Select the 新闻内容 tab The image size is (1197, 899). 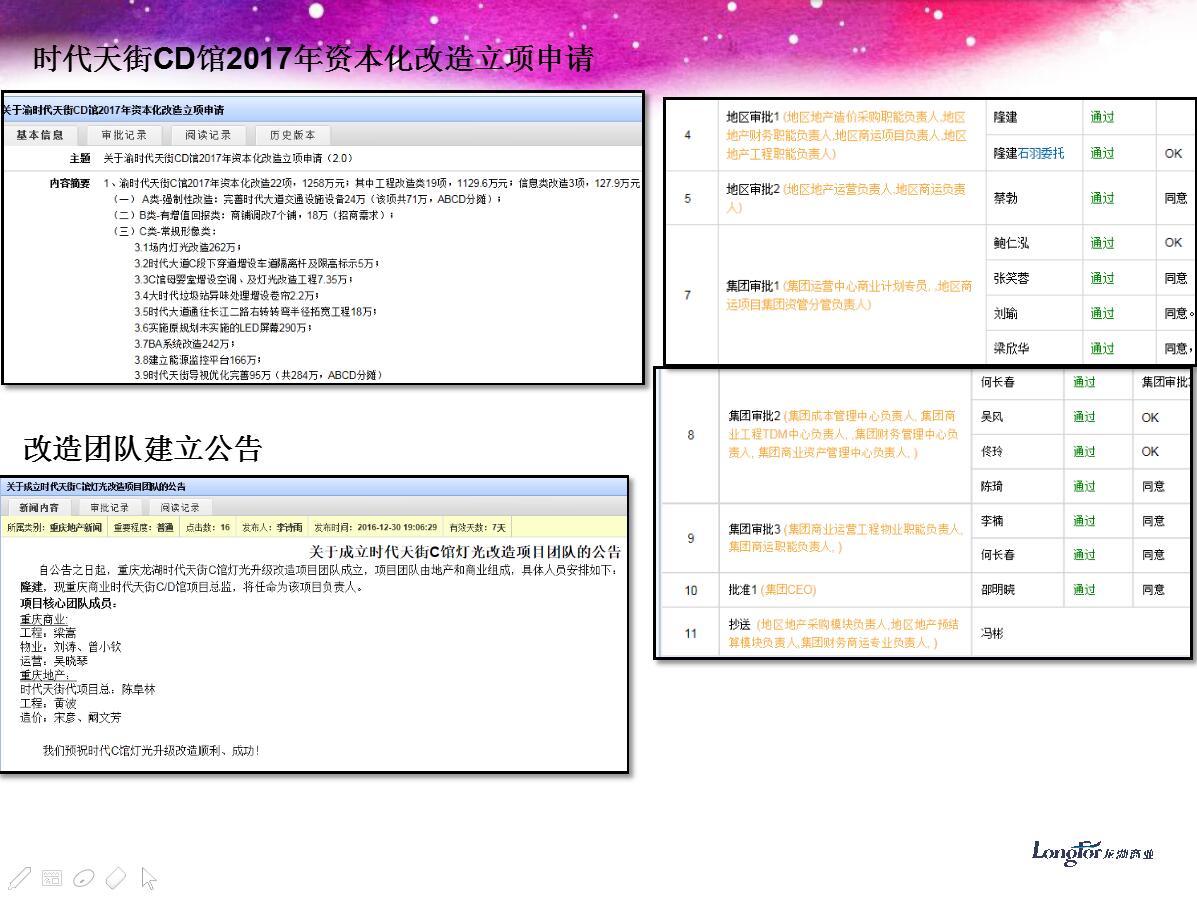pos(39,508)
